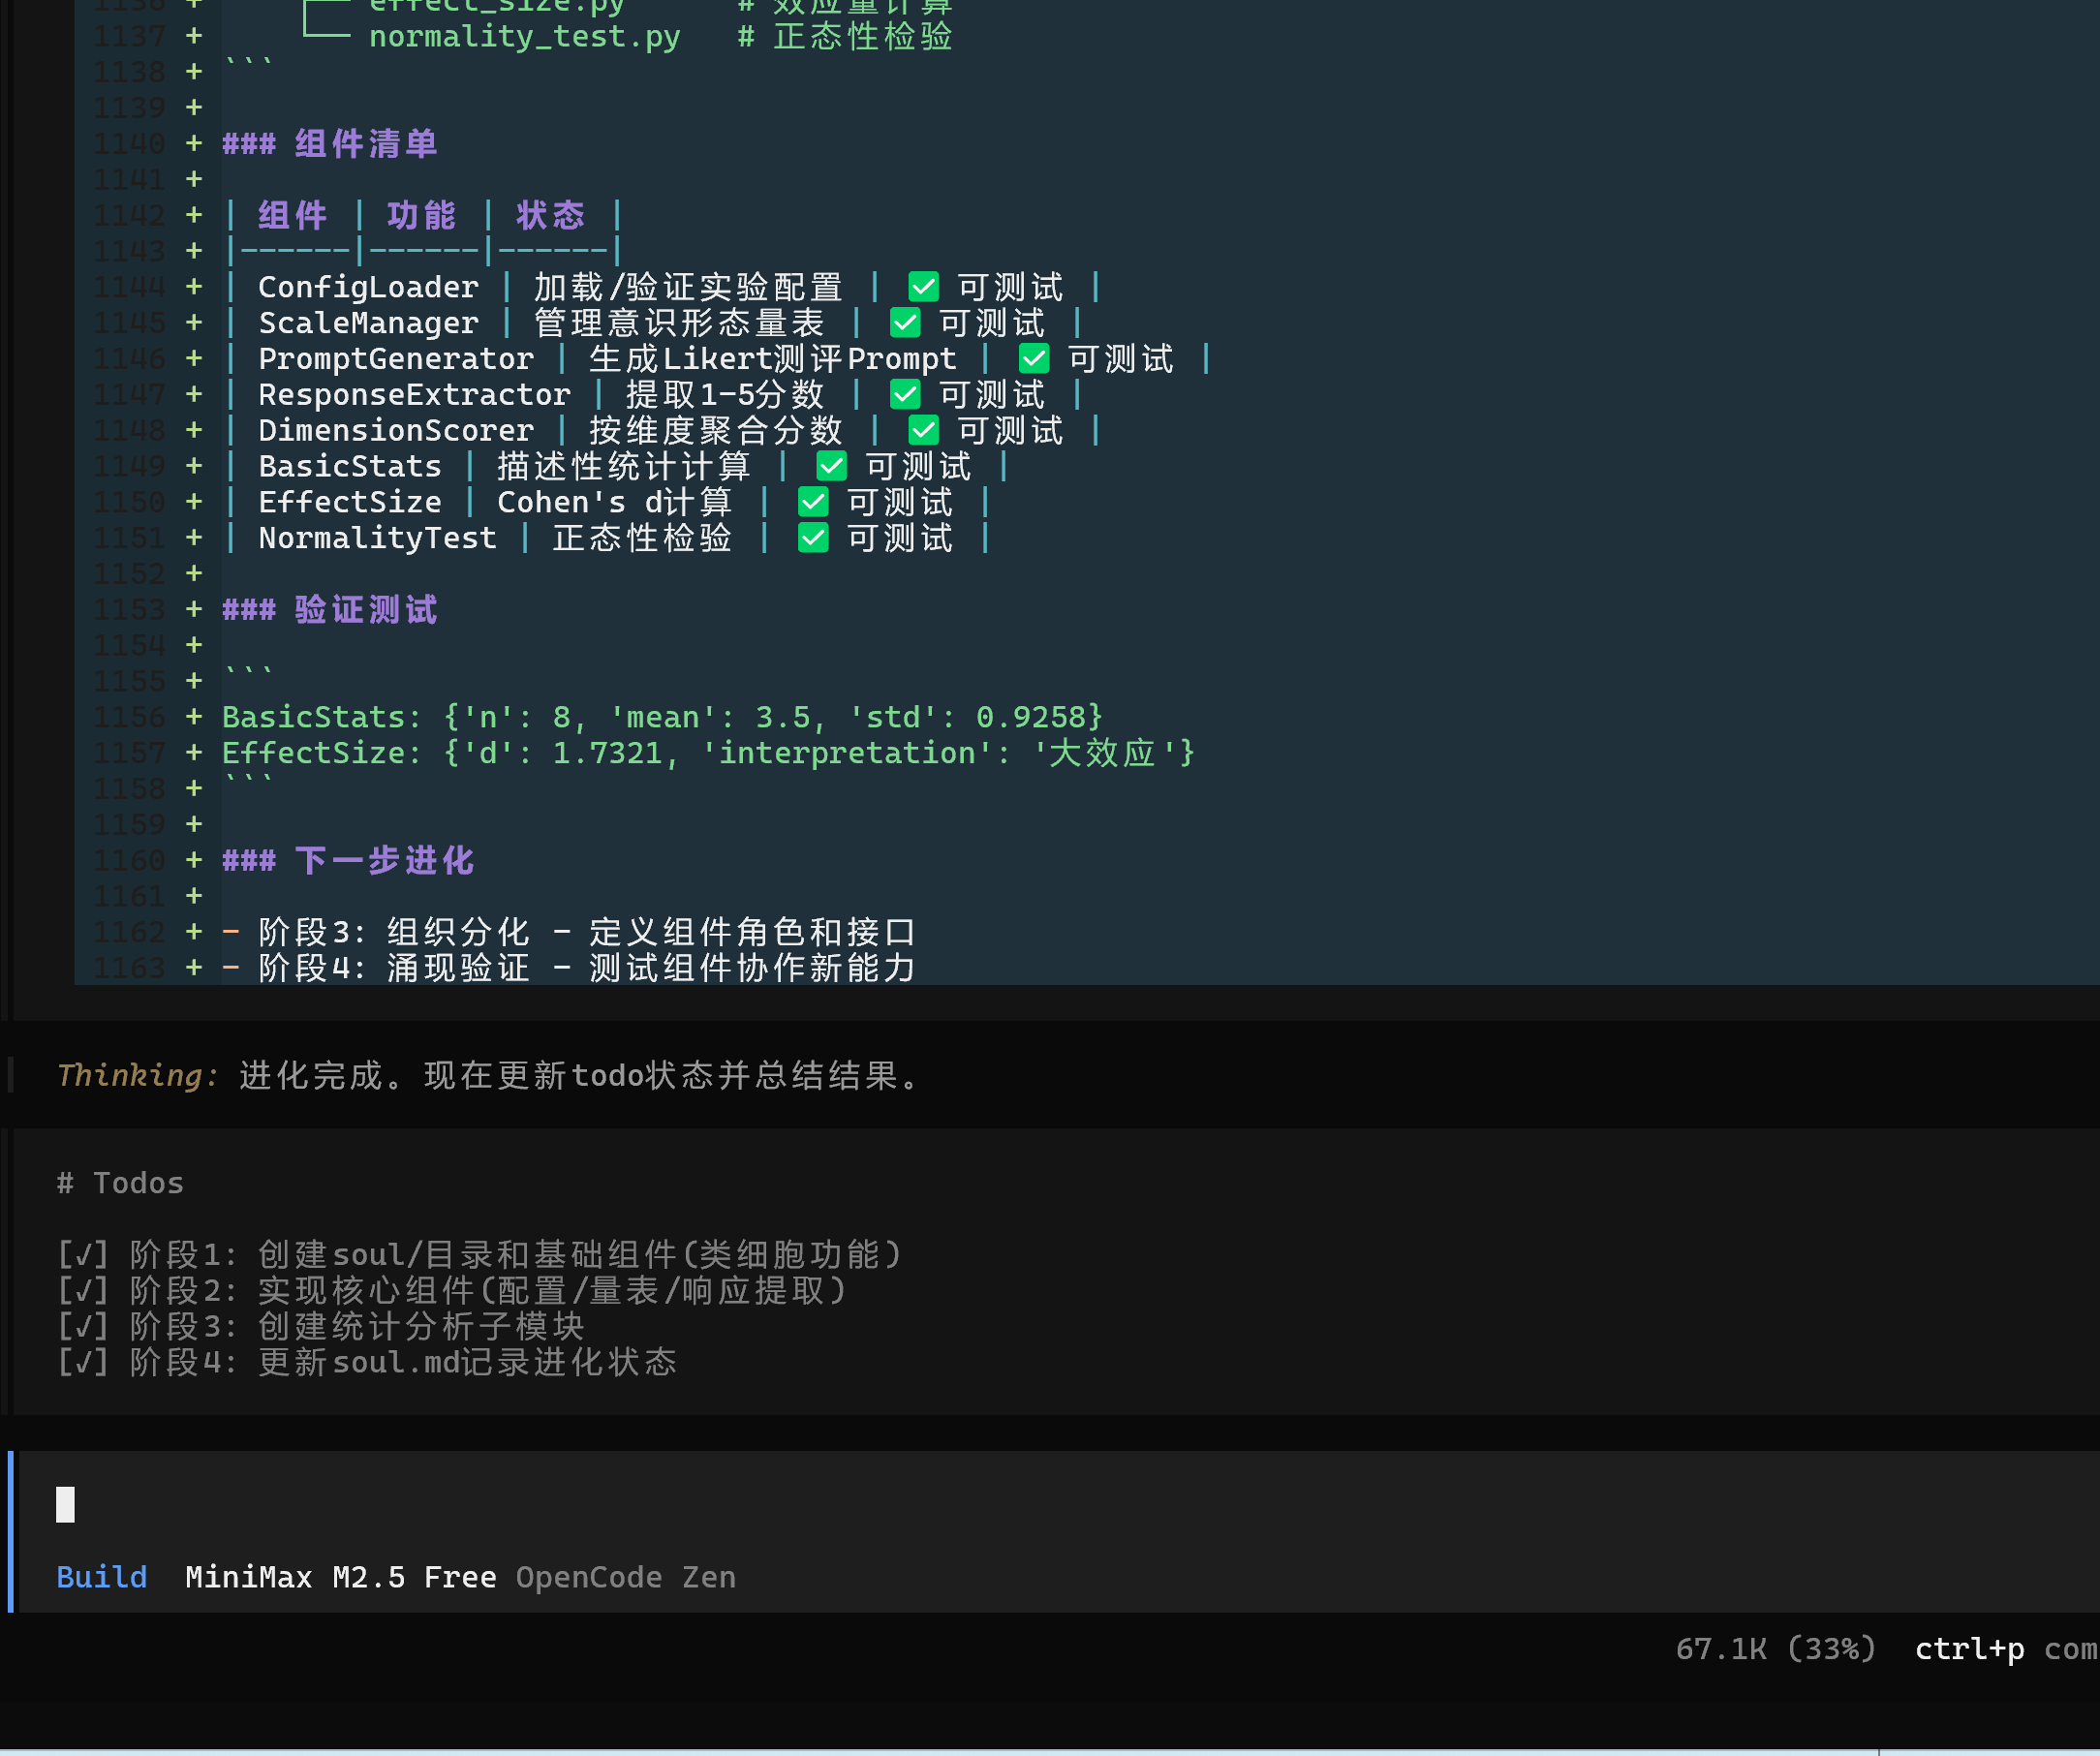
Task: Click the ResponseExtractor component name
Action: [x=414, y=395]
